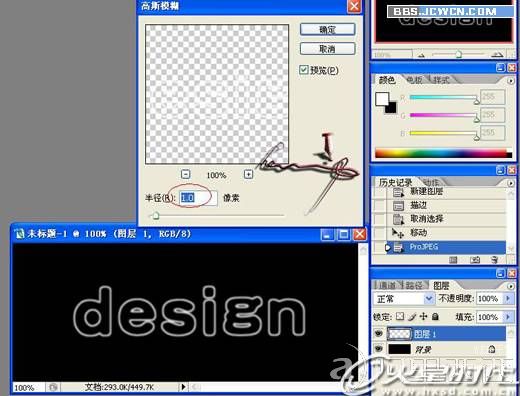520x396 pixels.
Task: Toggle lock image pixels brush icon
Action: pos(412,316)
